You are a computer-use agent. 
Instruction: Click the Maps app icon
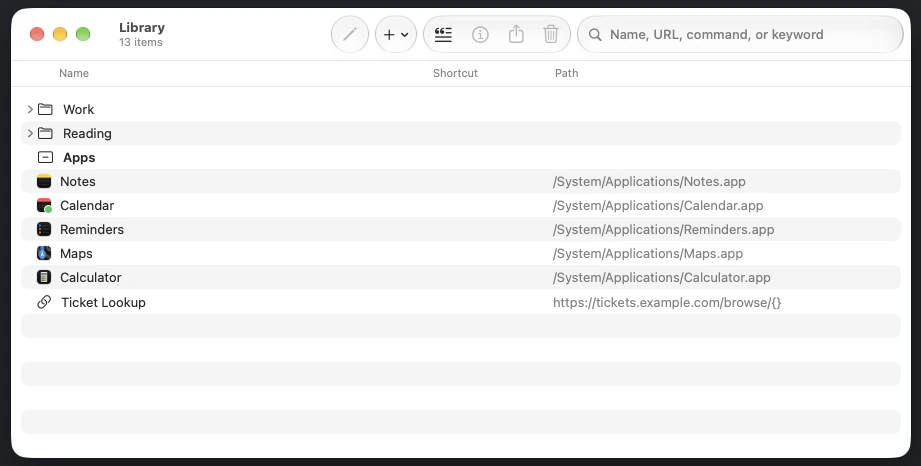pos(44,253)
